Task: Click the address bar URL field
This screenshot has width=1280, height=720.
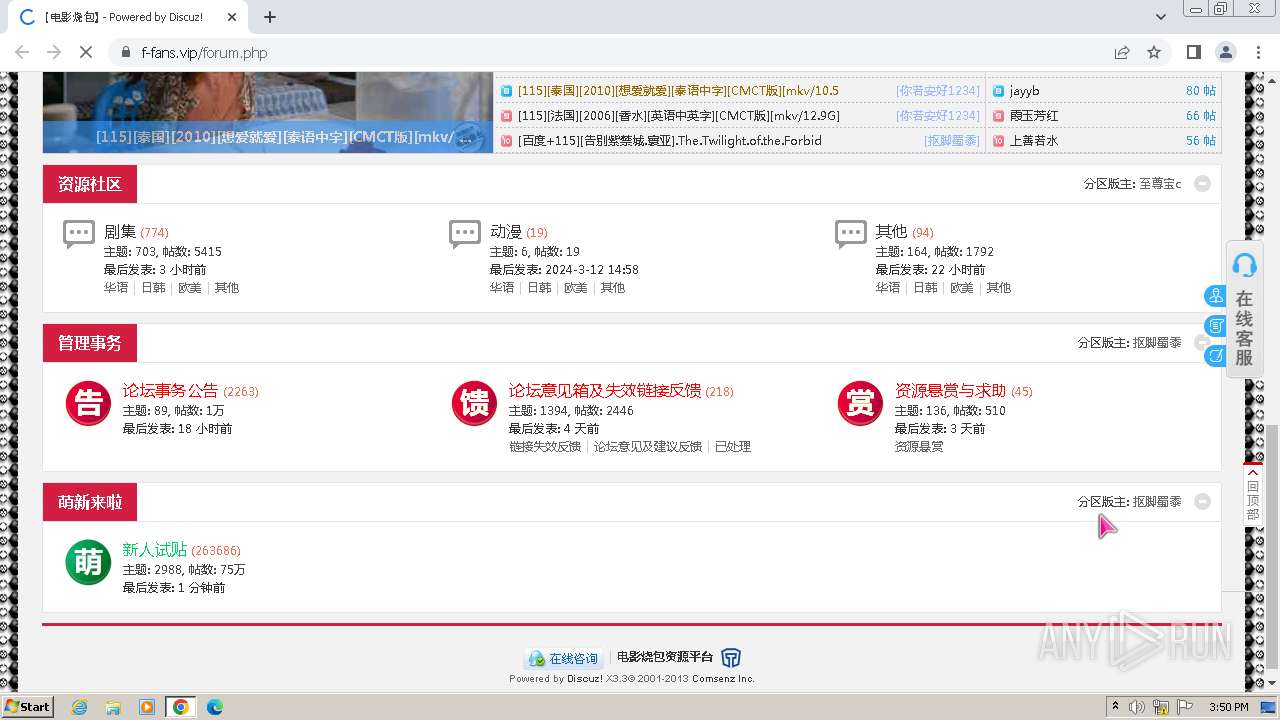Action: coord(610,52)
